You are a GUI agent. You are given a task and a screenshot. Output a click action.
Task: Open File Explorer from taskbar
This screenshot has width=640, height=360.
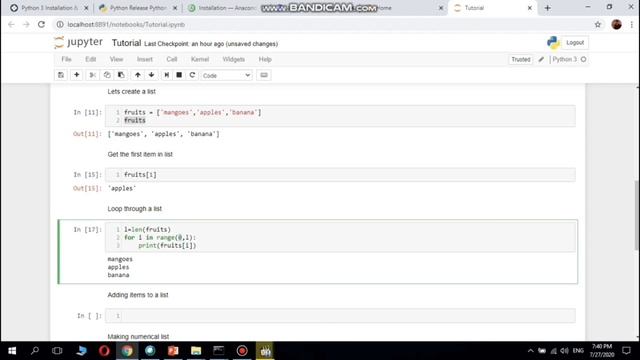196,351
